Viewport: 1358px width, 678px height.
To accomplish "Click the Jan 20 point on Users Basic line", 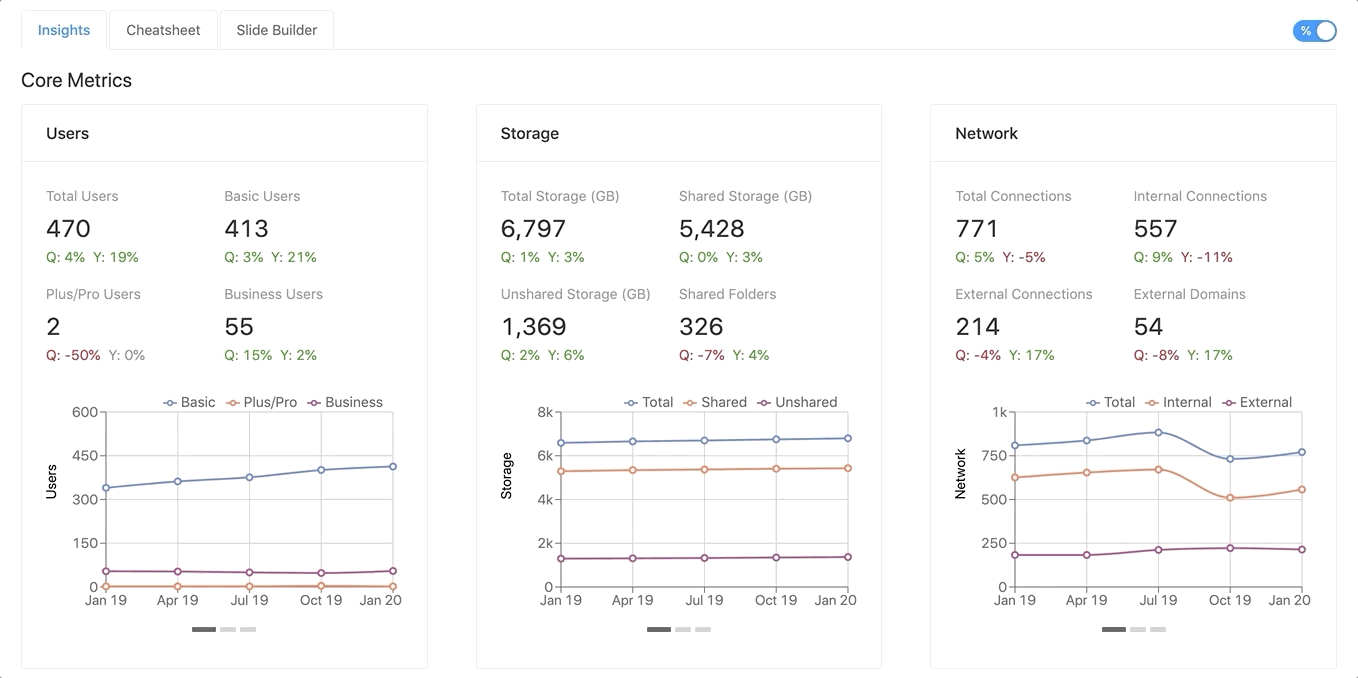I will point(393,466).
